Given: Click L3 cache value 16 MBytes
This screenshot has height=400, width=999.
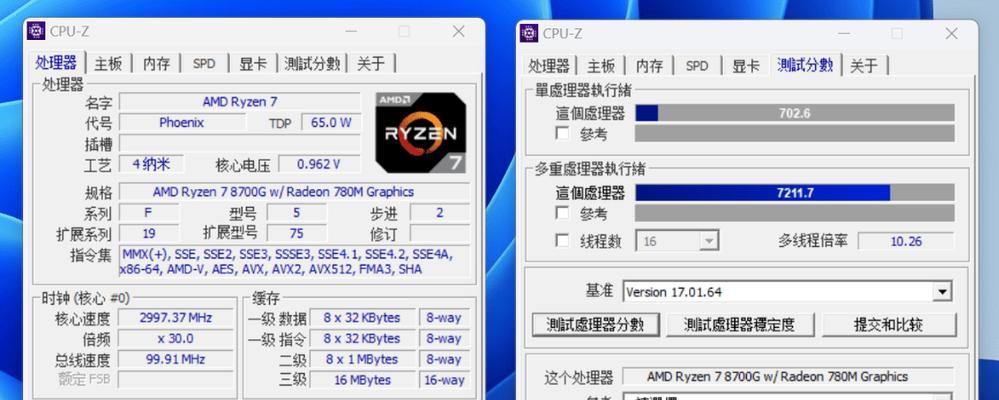Looking at the screenshot, I should (x=363, y=380).
